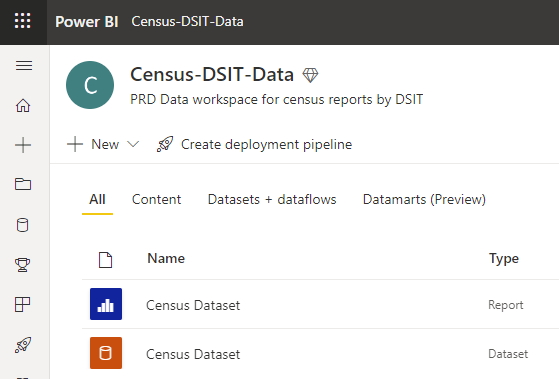Click the Census-DSIT-Data workspace avatar
This screenshot has height=379, width=559.
click(x=90, y=85)
